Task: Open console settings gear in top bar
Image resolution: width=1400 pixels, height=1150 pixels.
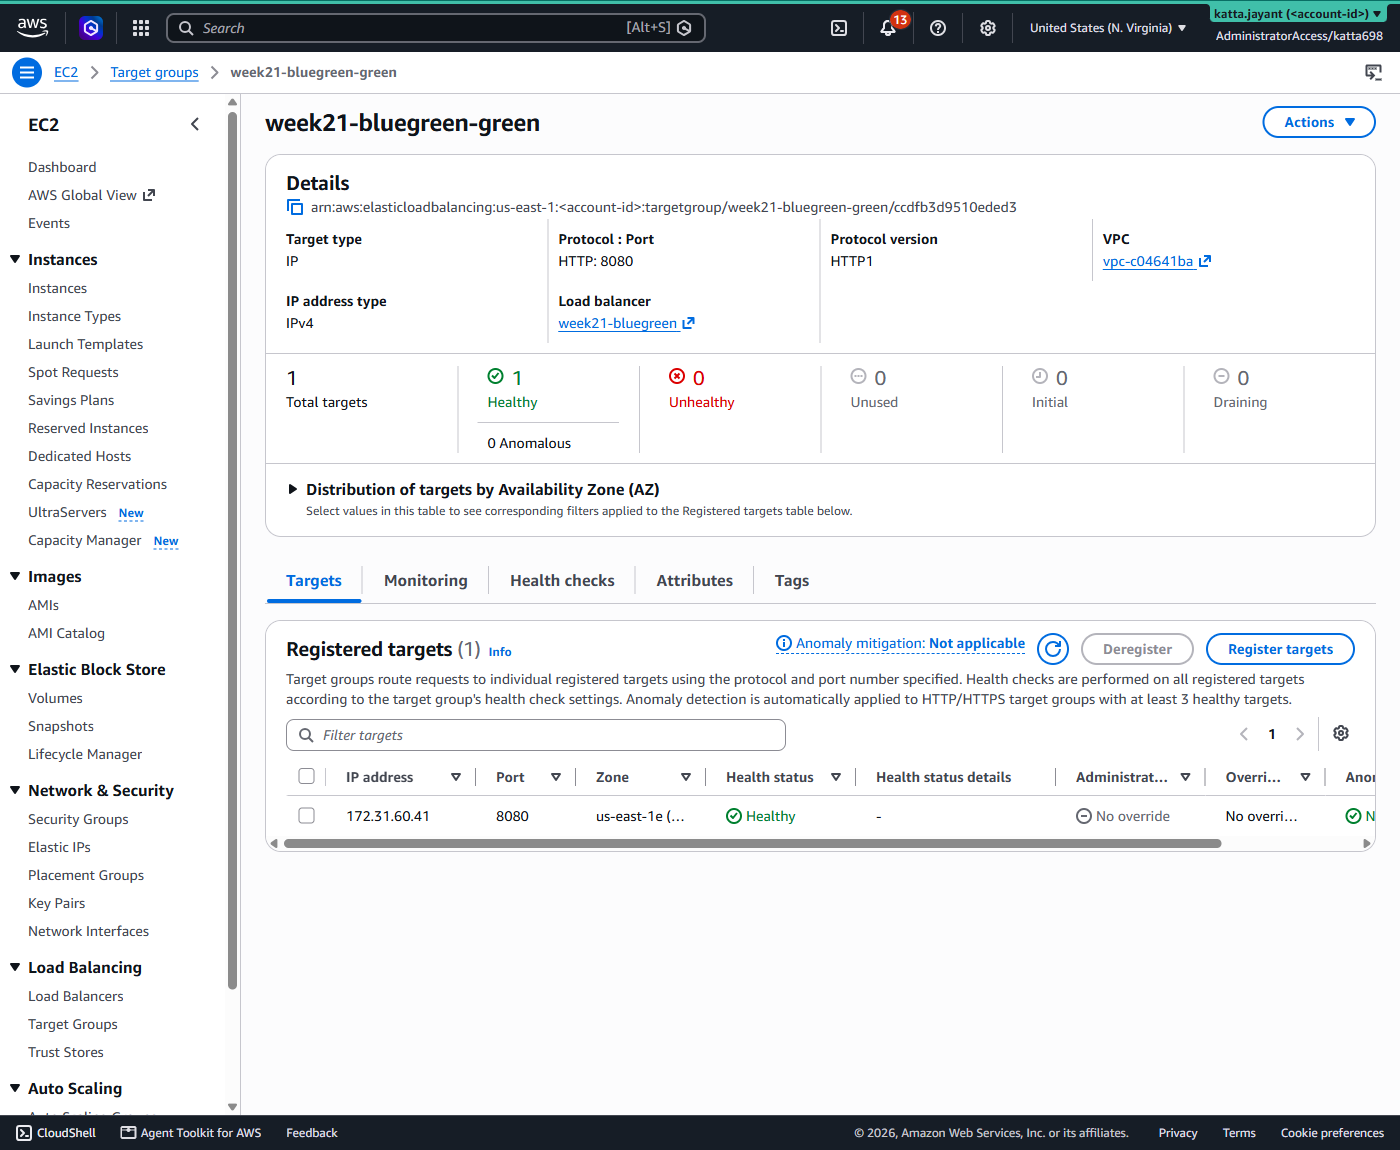Action: pos(988,28)
